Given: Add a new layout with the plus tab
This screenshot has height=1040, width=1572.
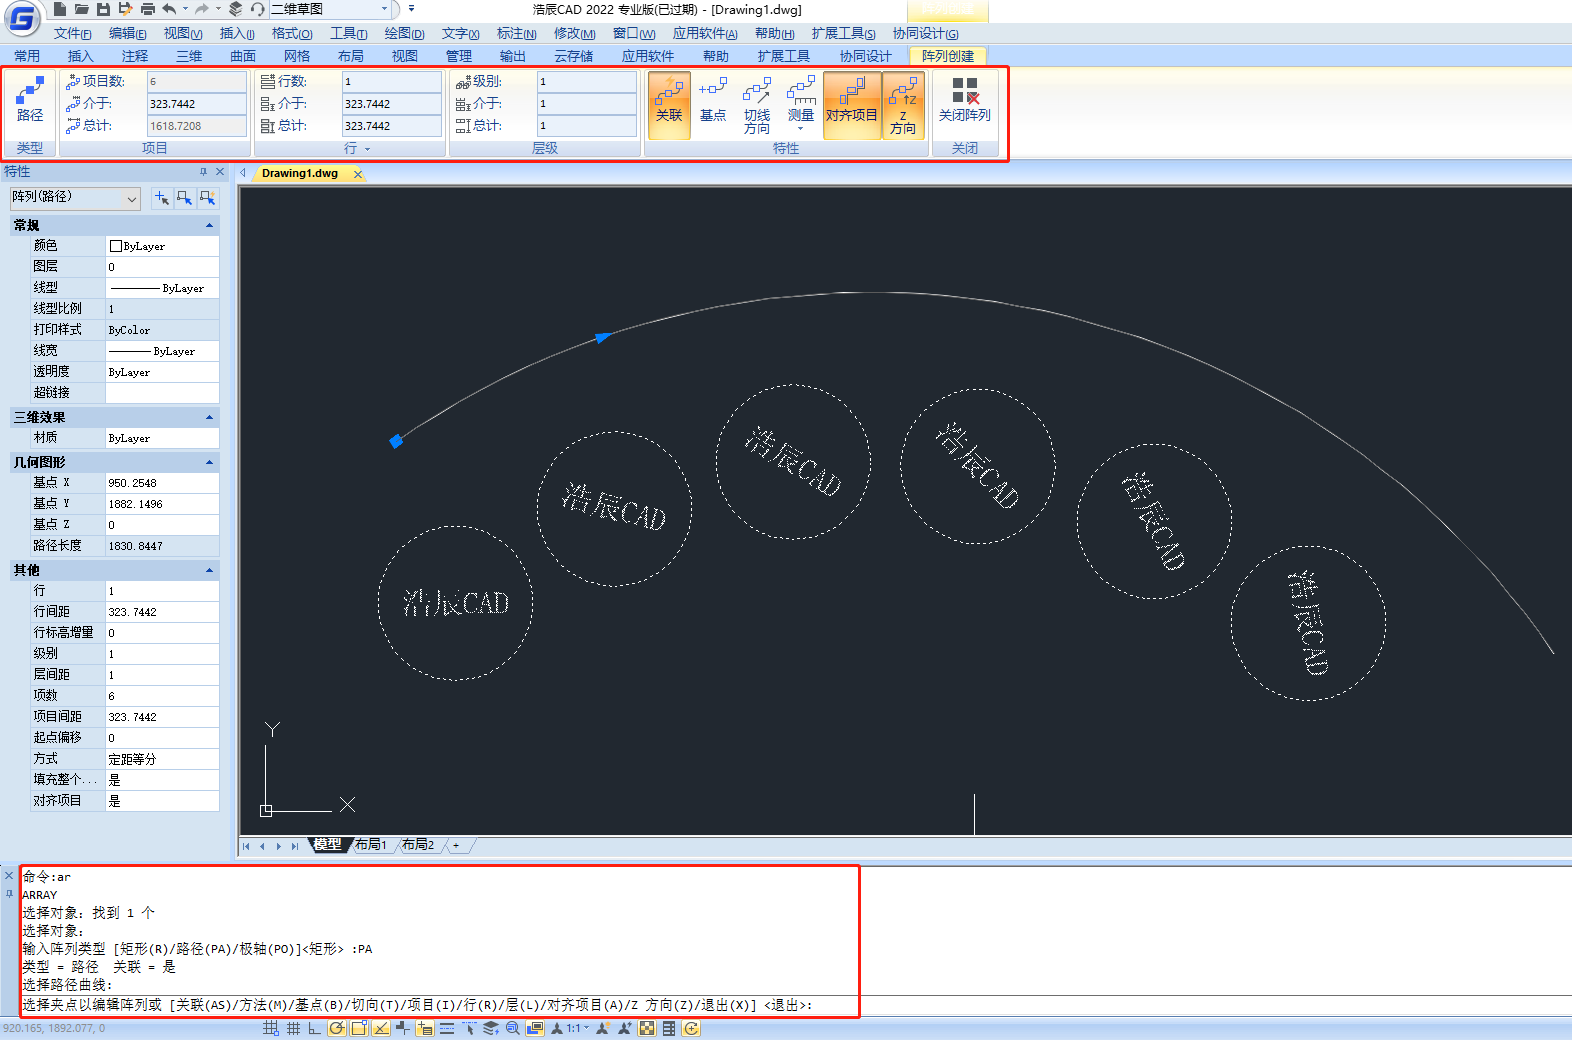Looking at the screenshot, I should tap(456, 845).
